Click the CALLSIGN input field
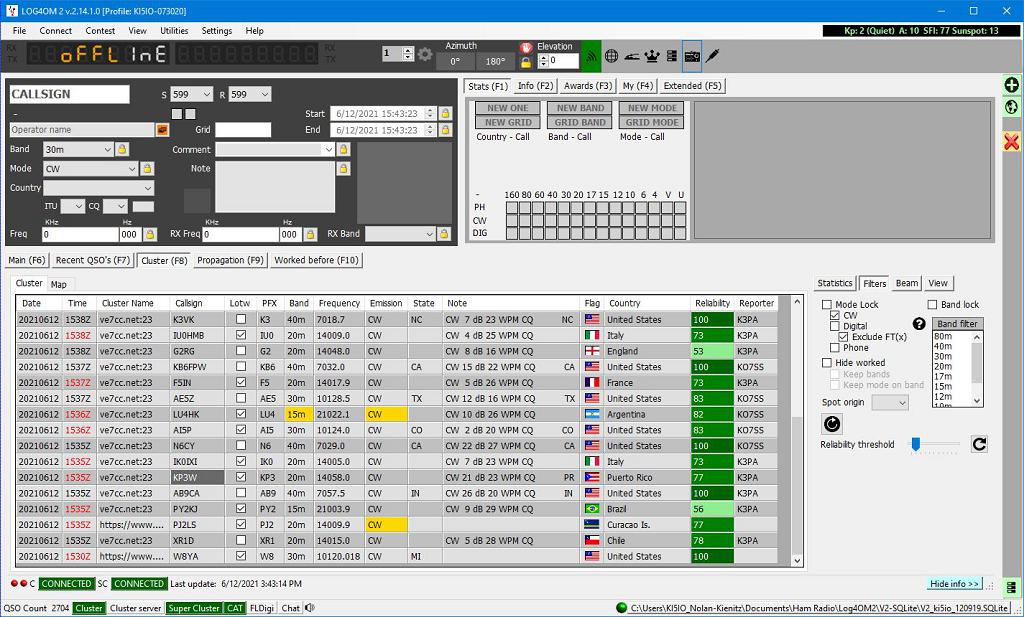The image size is (1024, 617). click(69, 94)
